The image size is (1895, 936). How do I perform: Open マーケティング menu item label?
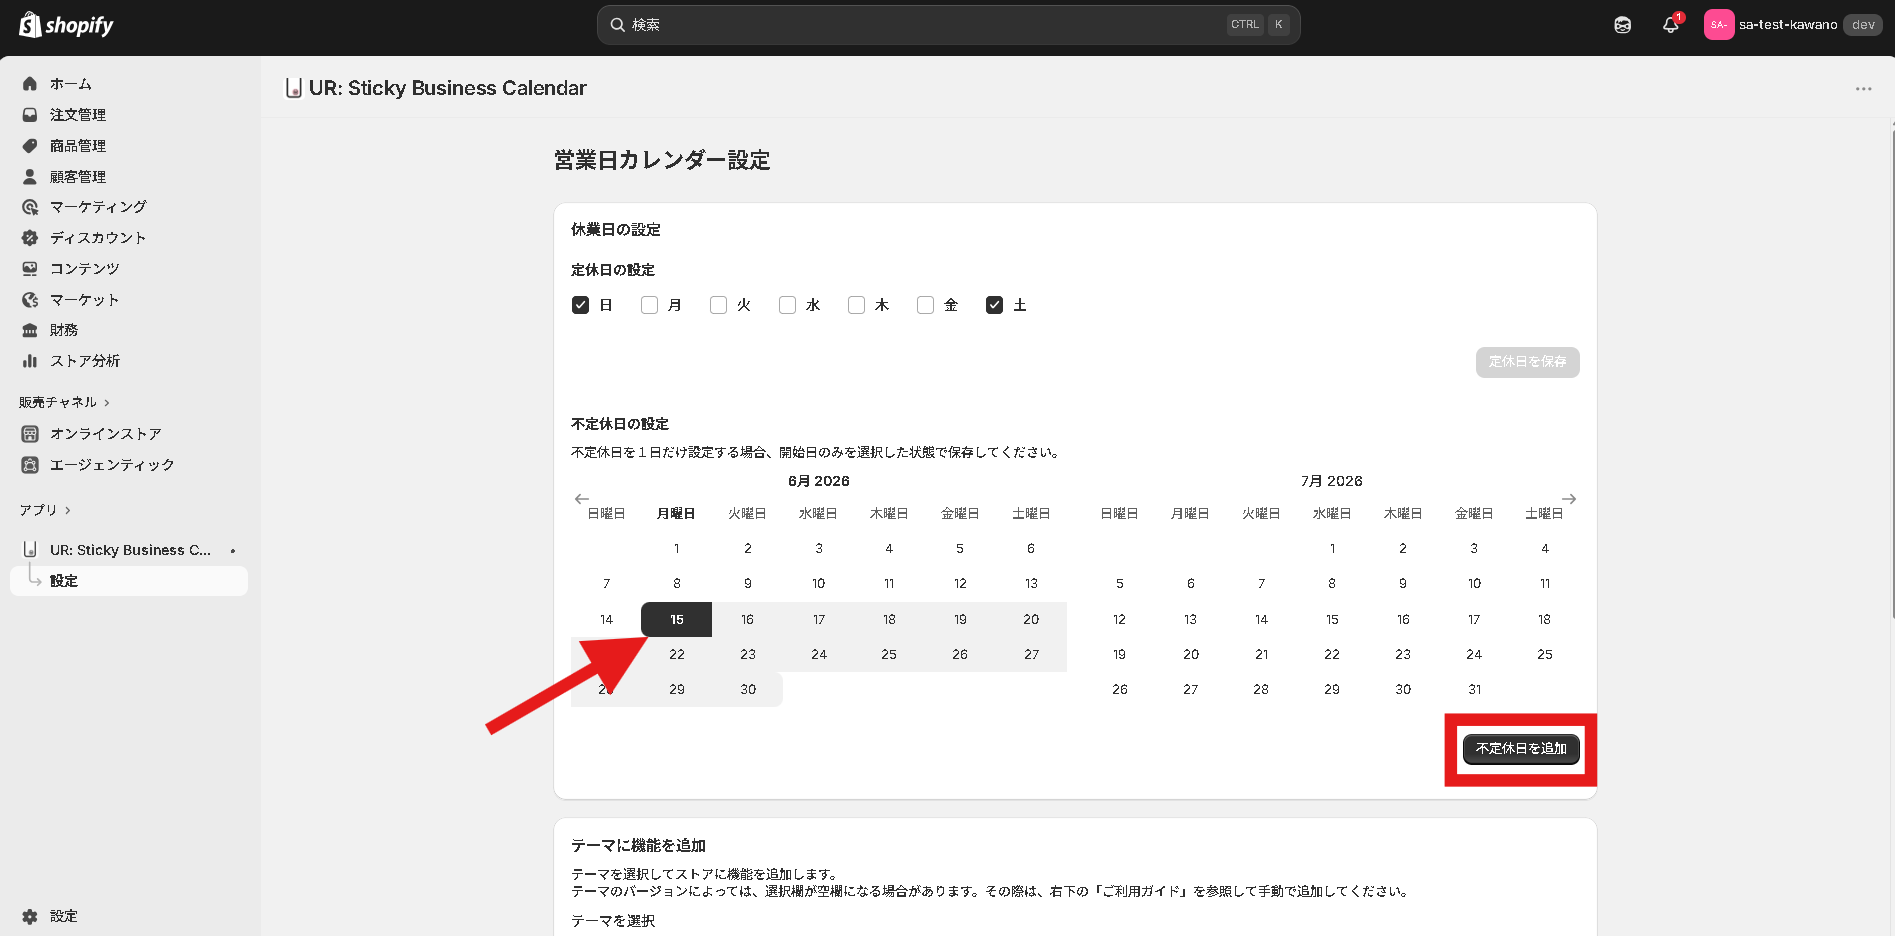tap(98, 207)
